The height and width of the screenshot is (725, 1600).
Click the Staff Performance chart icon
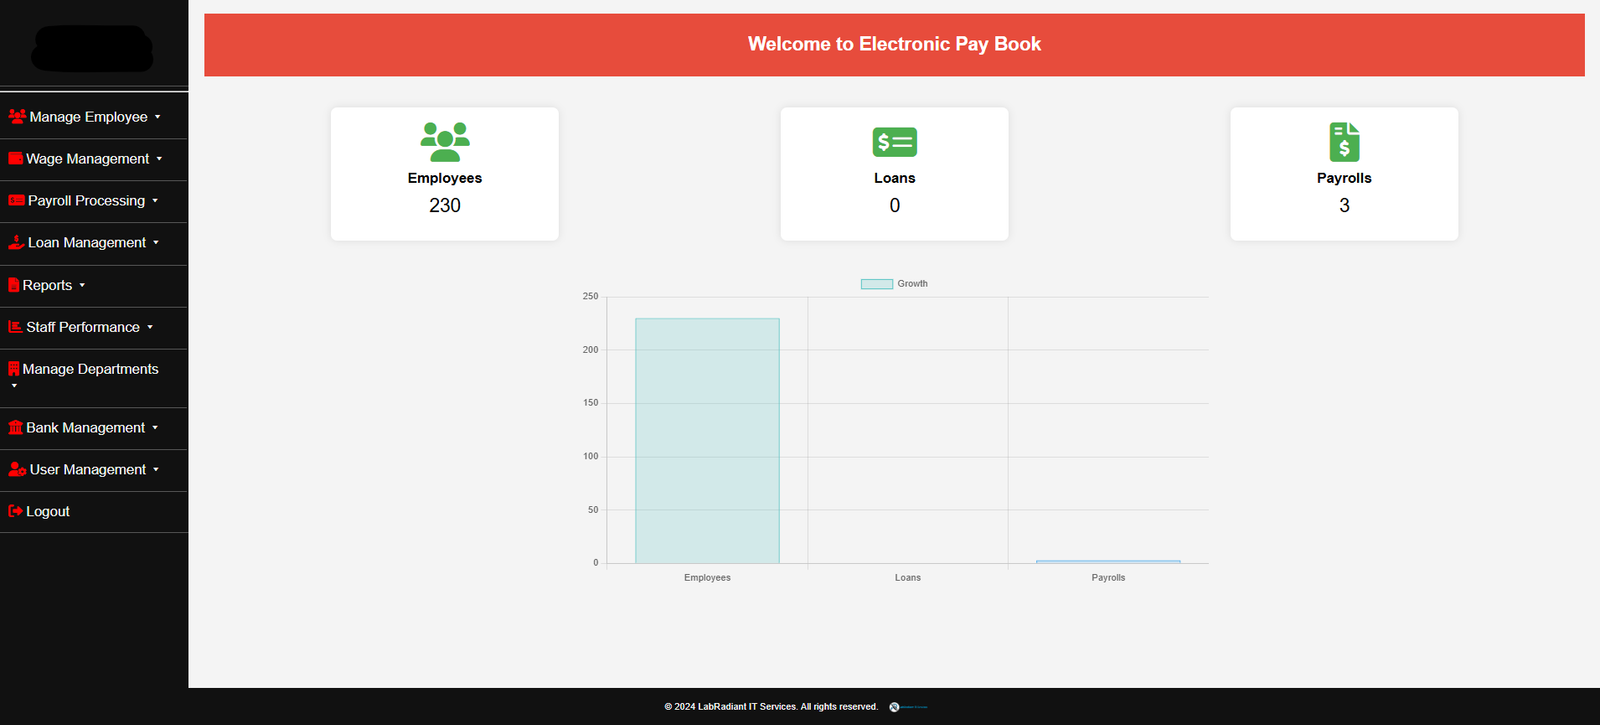[15, 327]
